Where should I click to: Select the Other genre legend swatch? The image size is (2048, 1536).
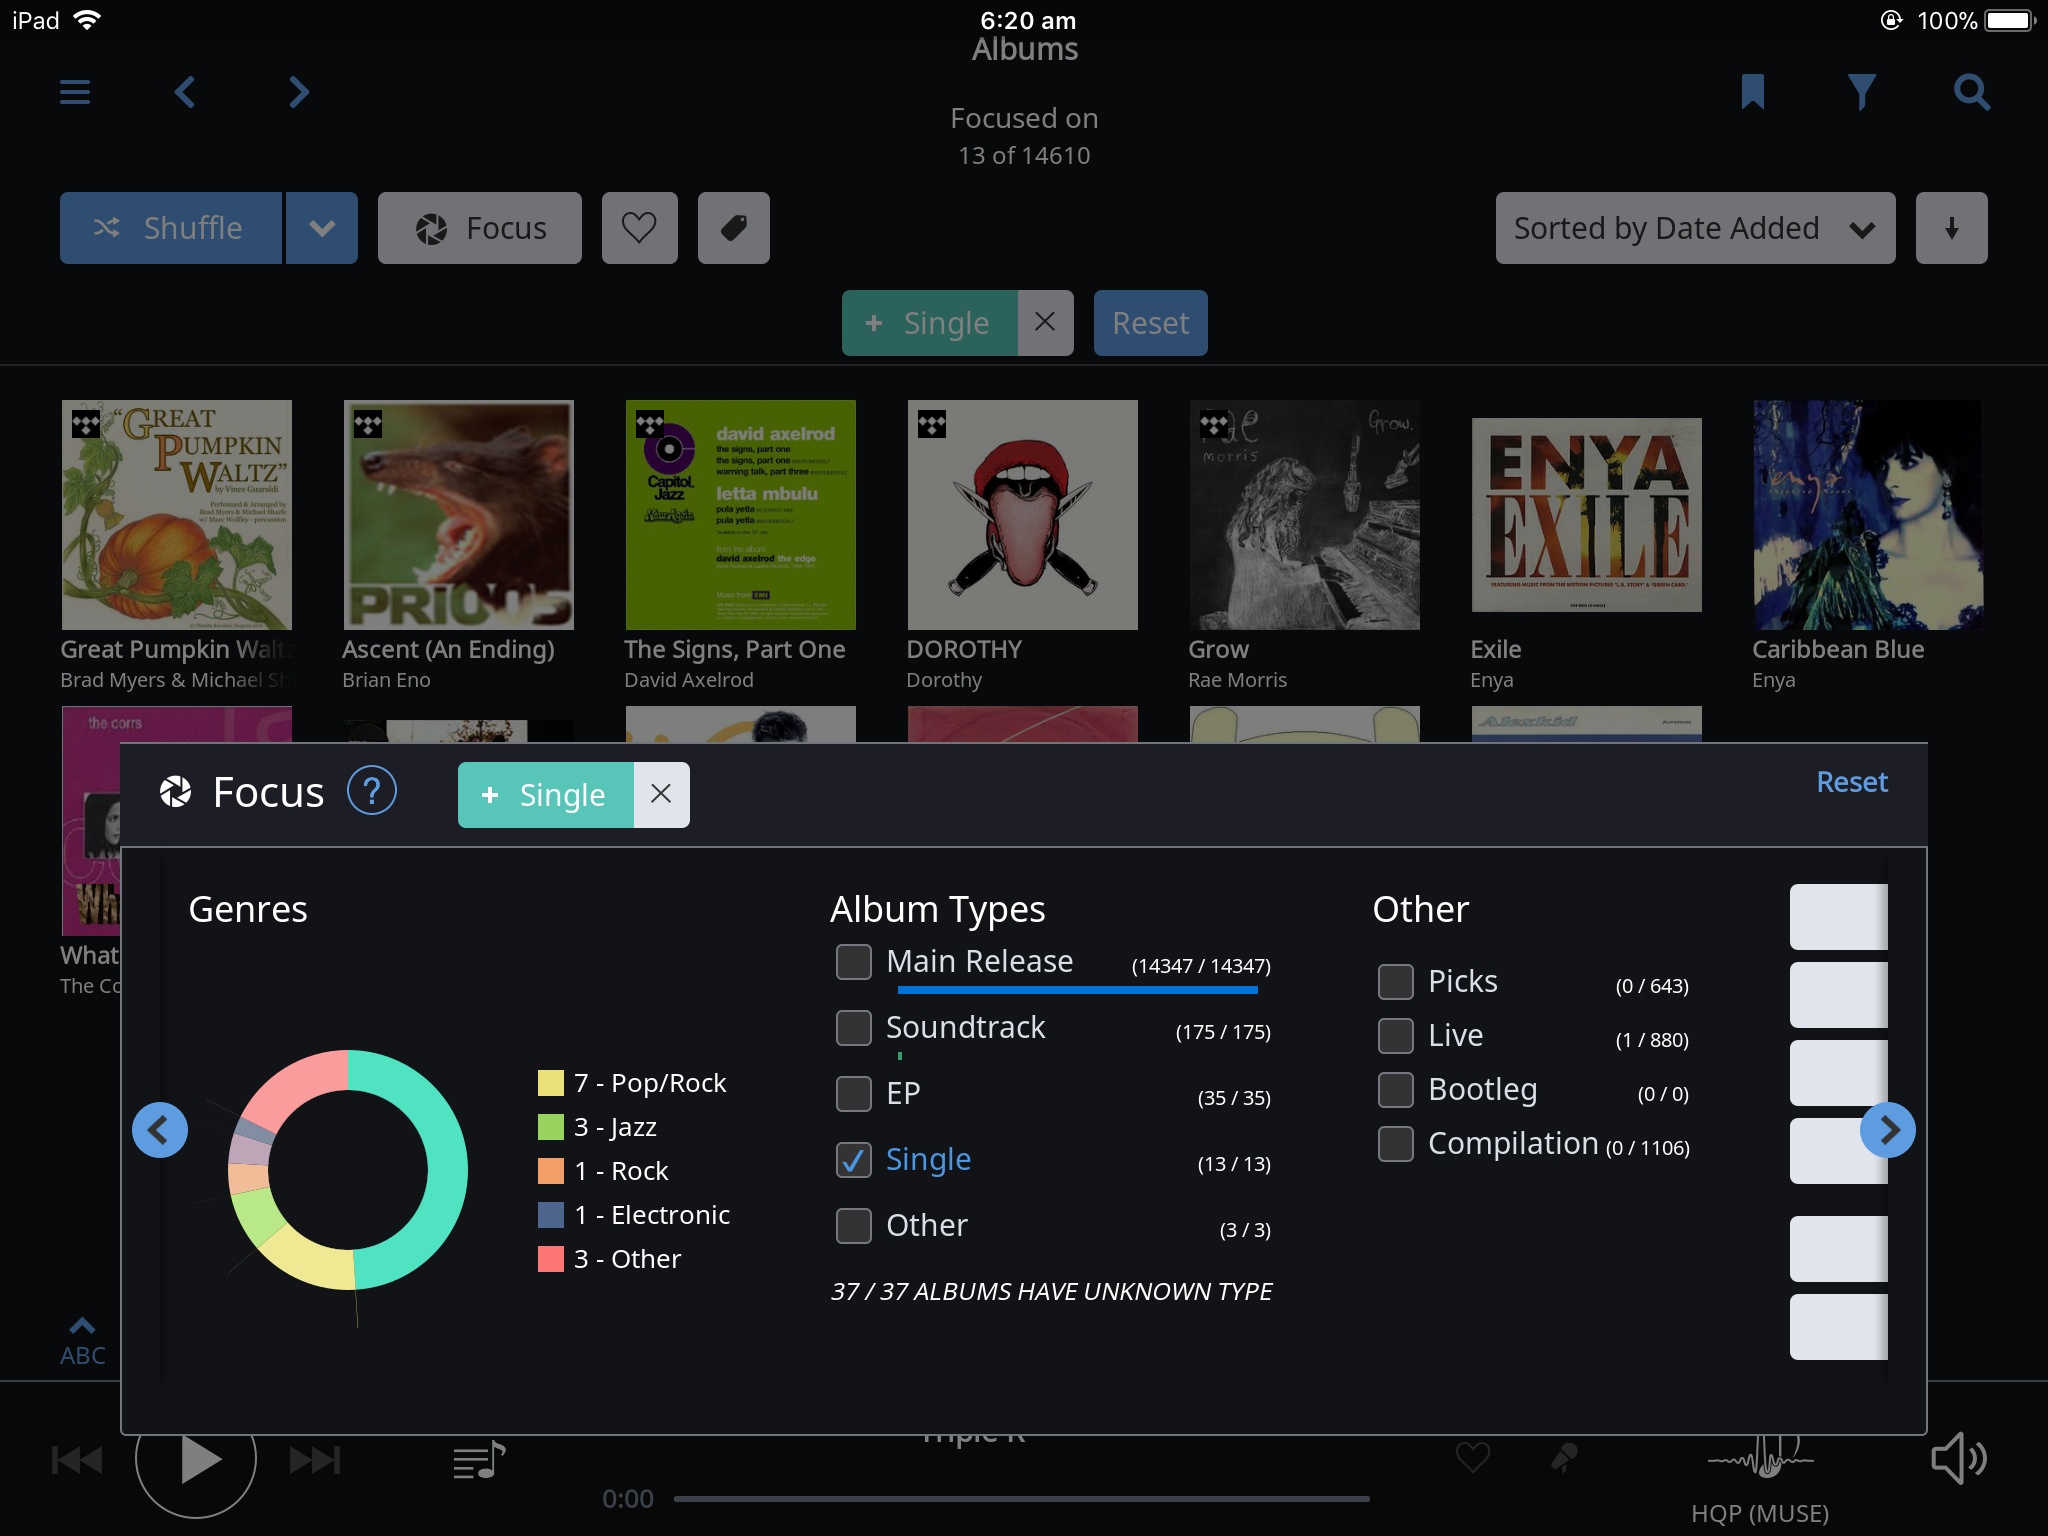pyautogui.click(x=551, y=1259)
